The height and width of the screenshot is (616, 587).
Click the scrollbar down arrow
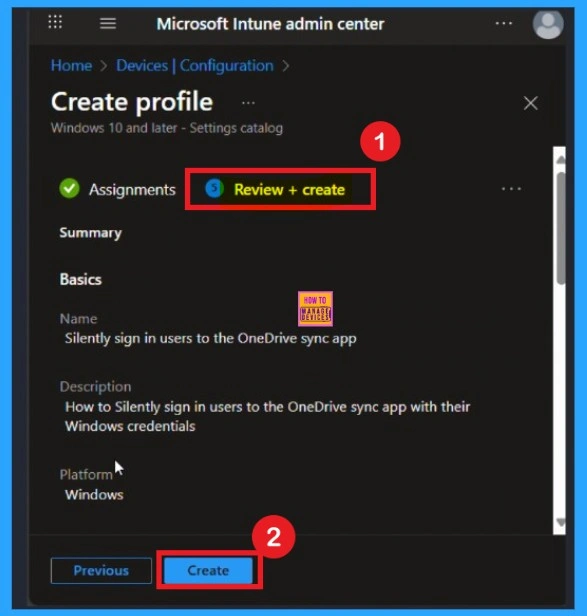click(560, 522)
